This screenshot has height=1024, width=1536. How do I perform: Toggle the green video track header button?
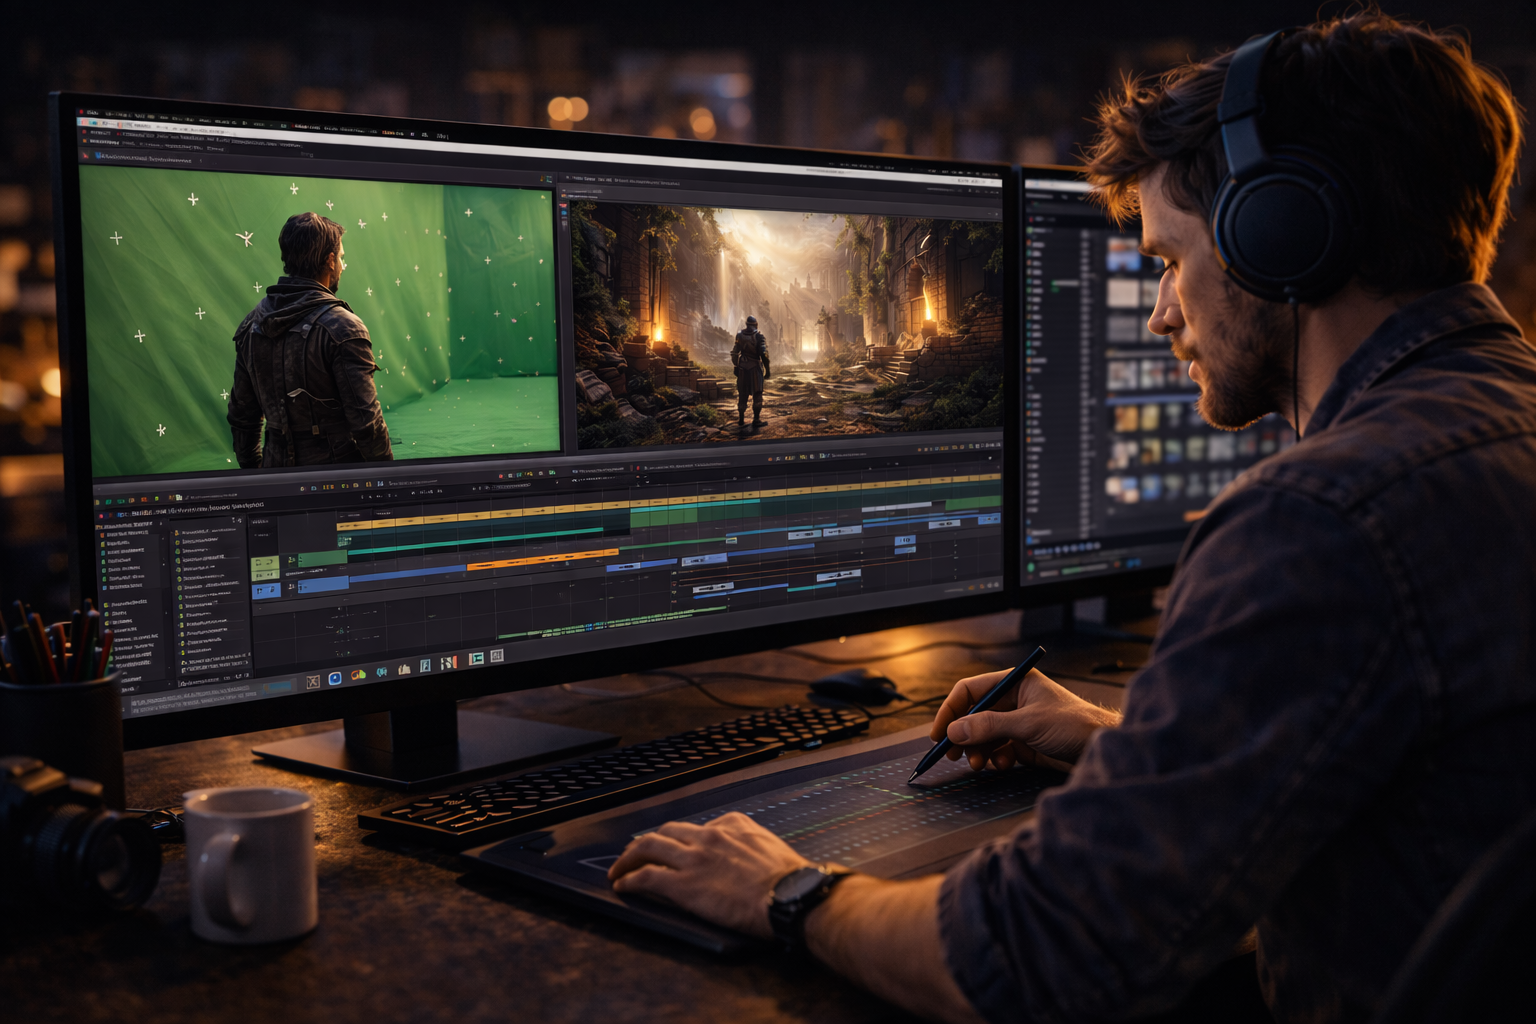click(x=264, y=563)
